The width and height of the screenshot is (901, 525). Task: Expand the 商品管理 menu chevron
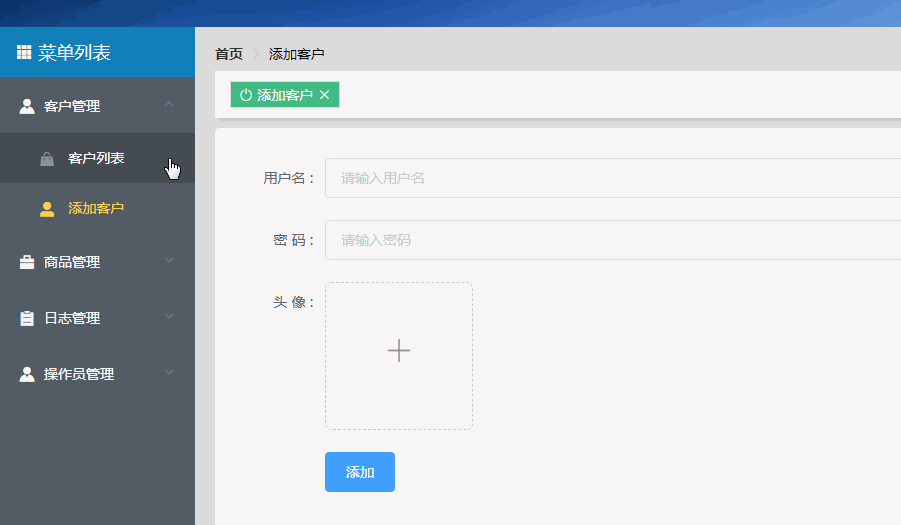click(169, 260)
